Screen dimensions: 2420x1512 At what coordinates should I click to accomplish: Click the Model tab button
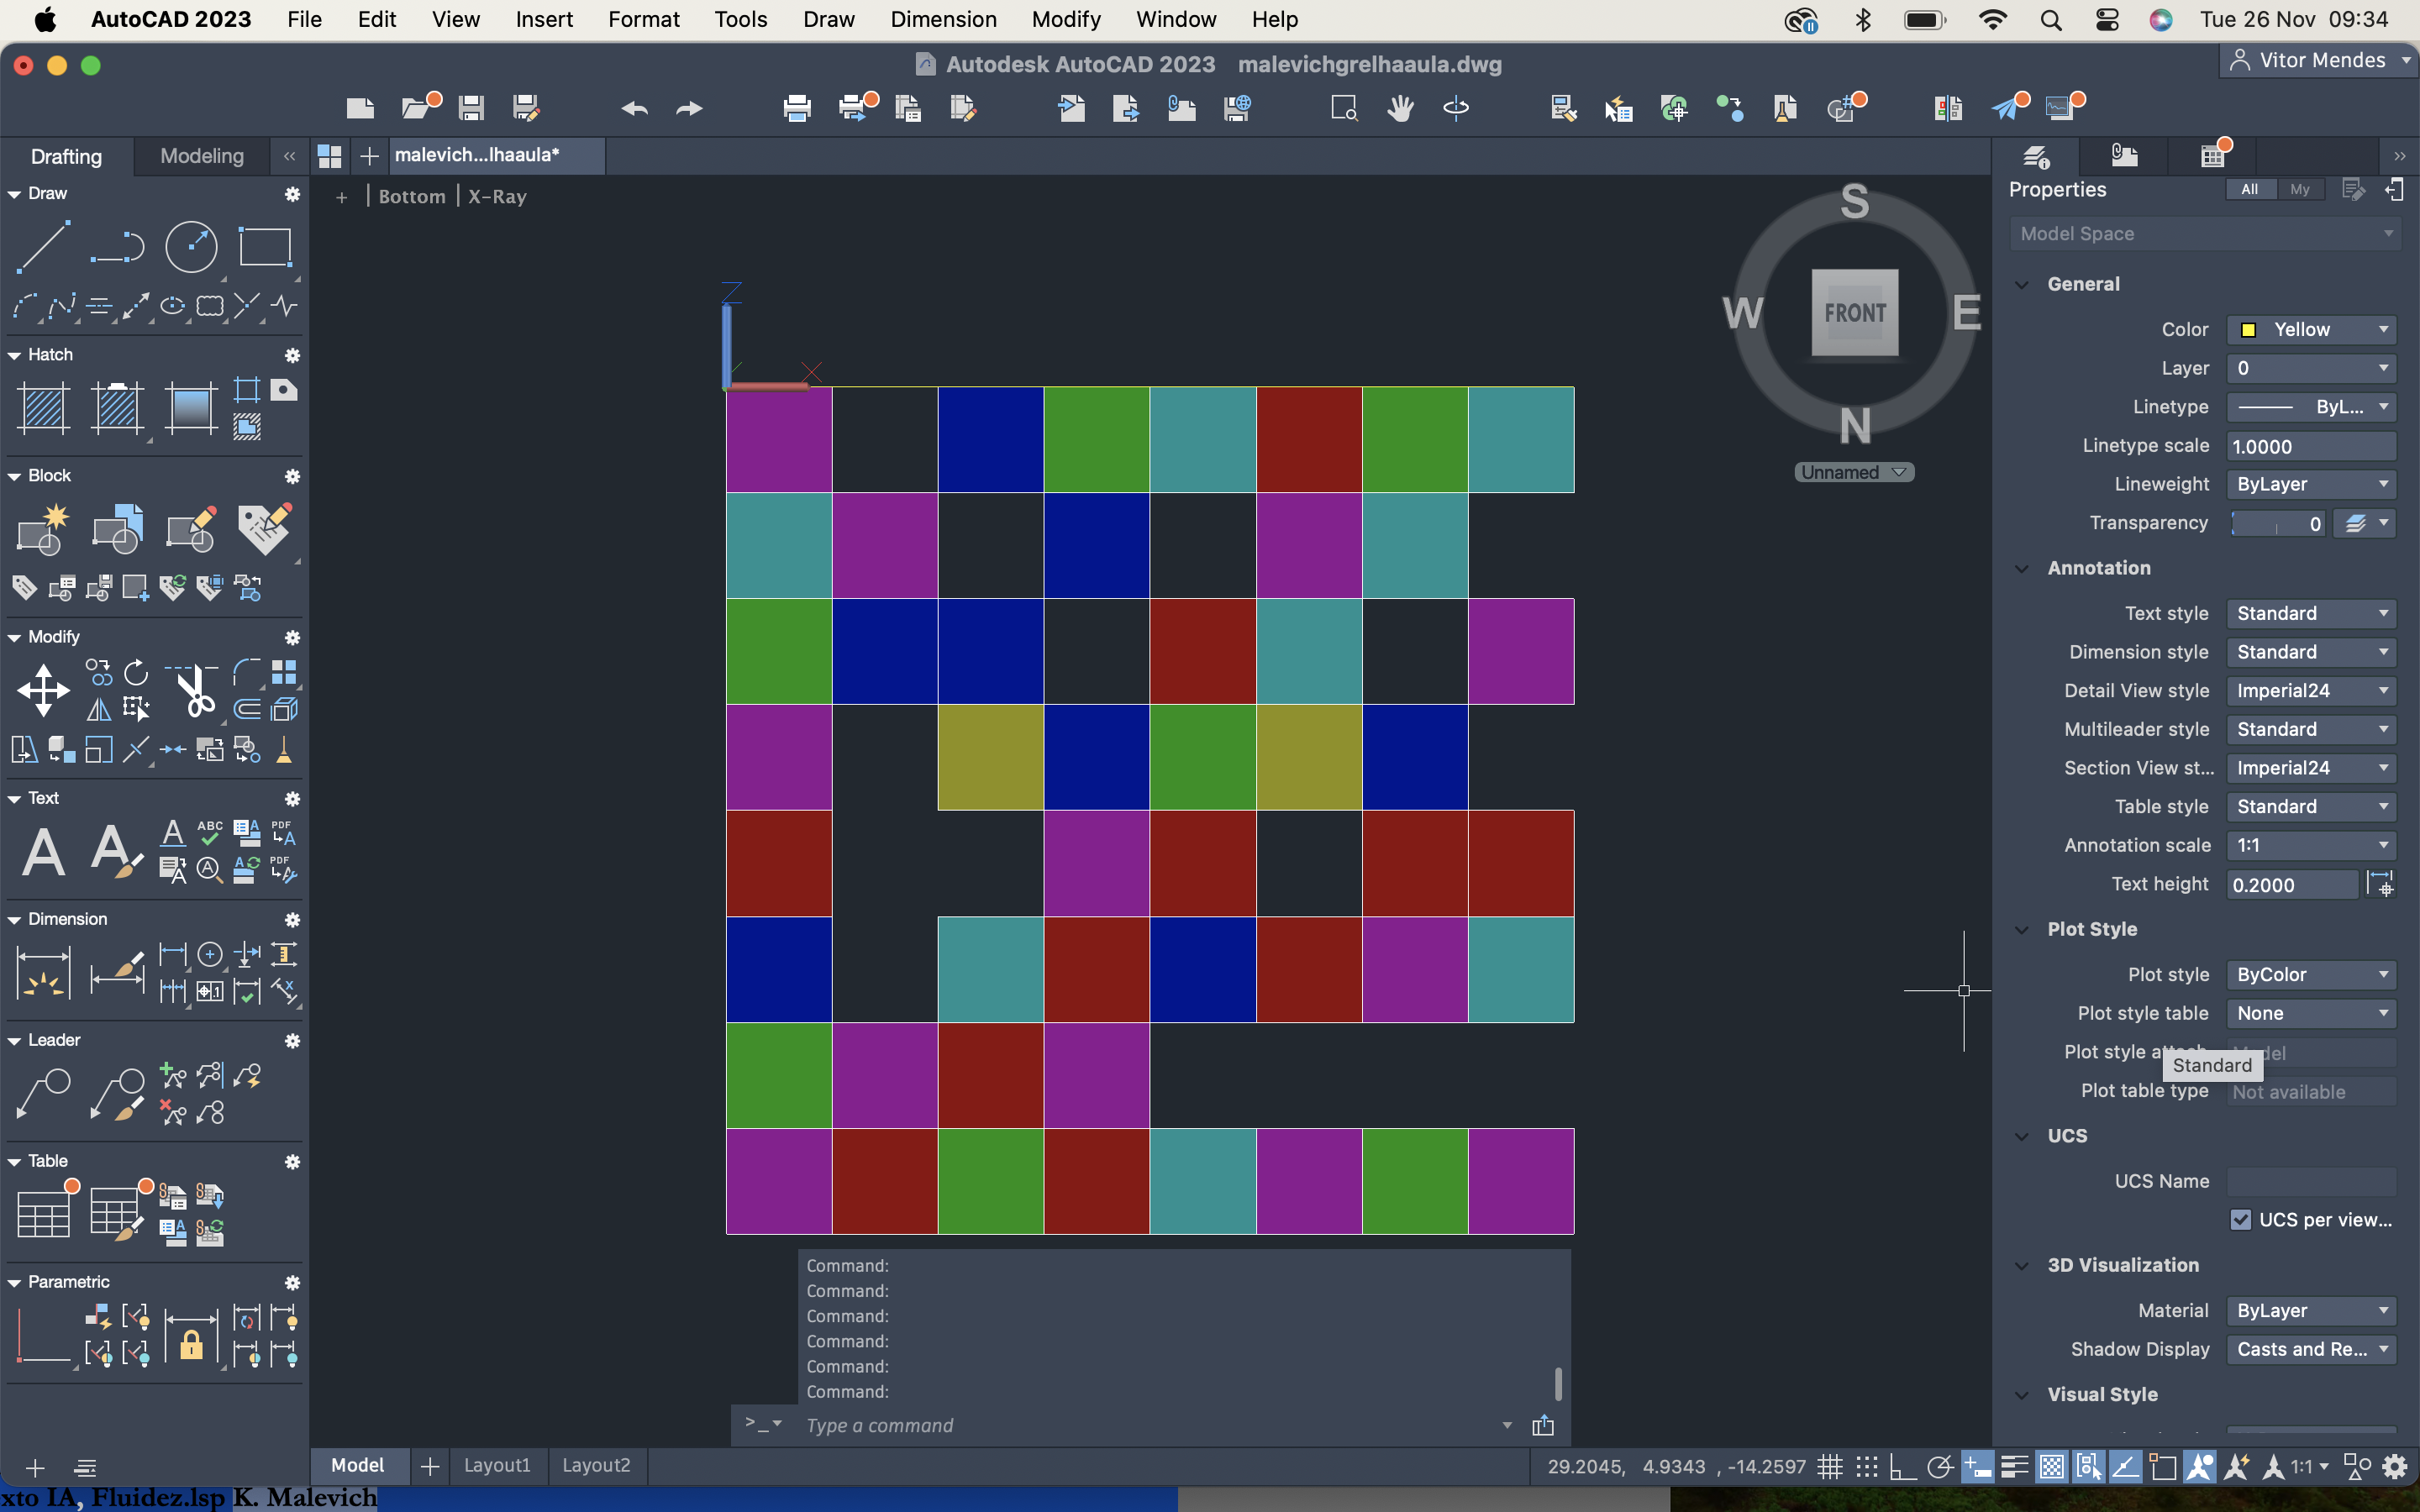[358, 1465]
